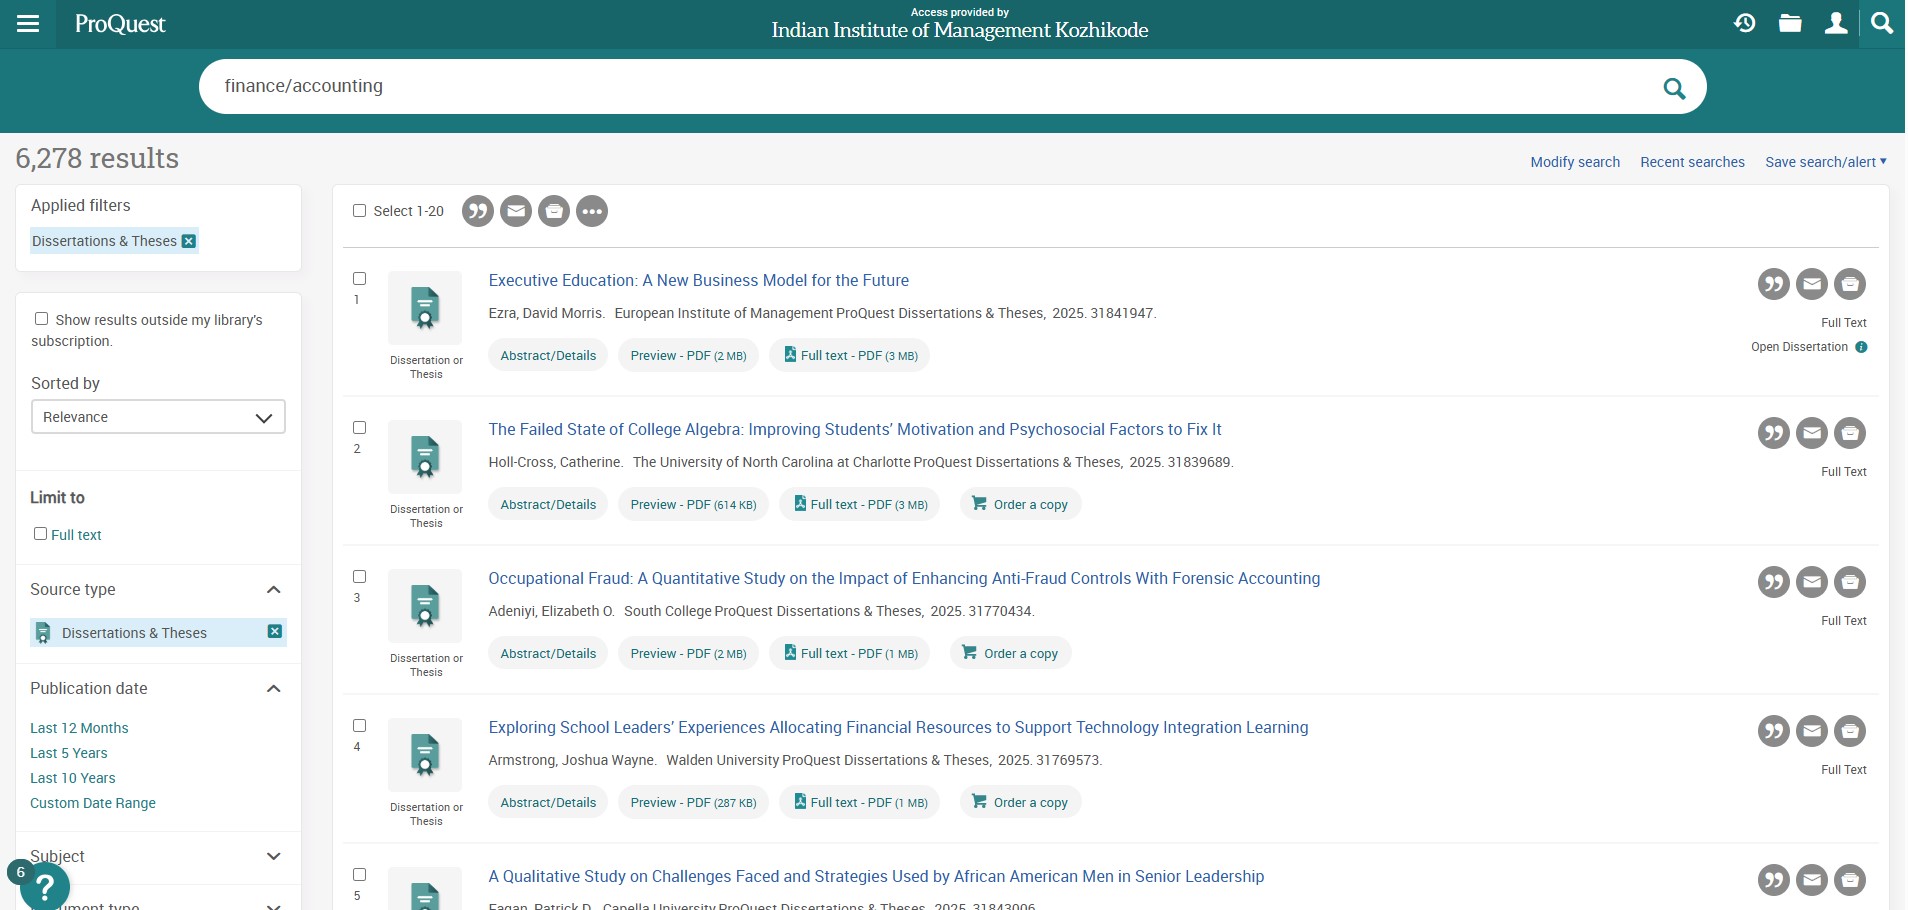
Task: Click the finance/accounting search input field
Action: pyautogui.click(x=900, y=87)
